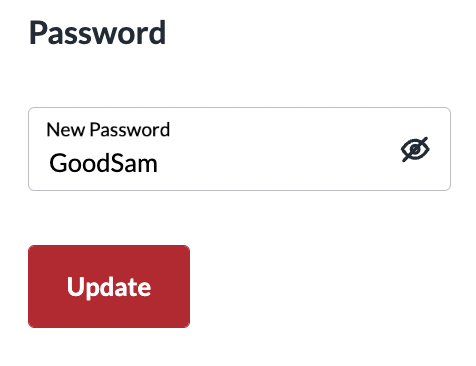This screenshot has height=366, width=476.
Task: Hide the typed password using the eye toggle
Action: [415, 149]
